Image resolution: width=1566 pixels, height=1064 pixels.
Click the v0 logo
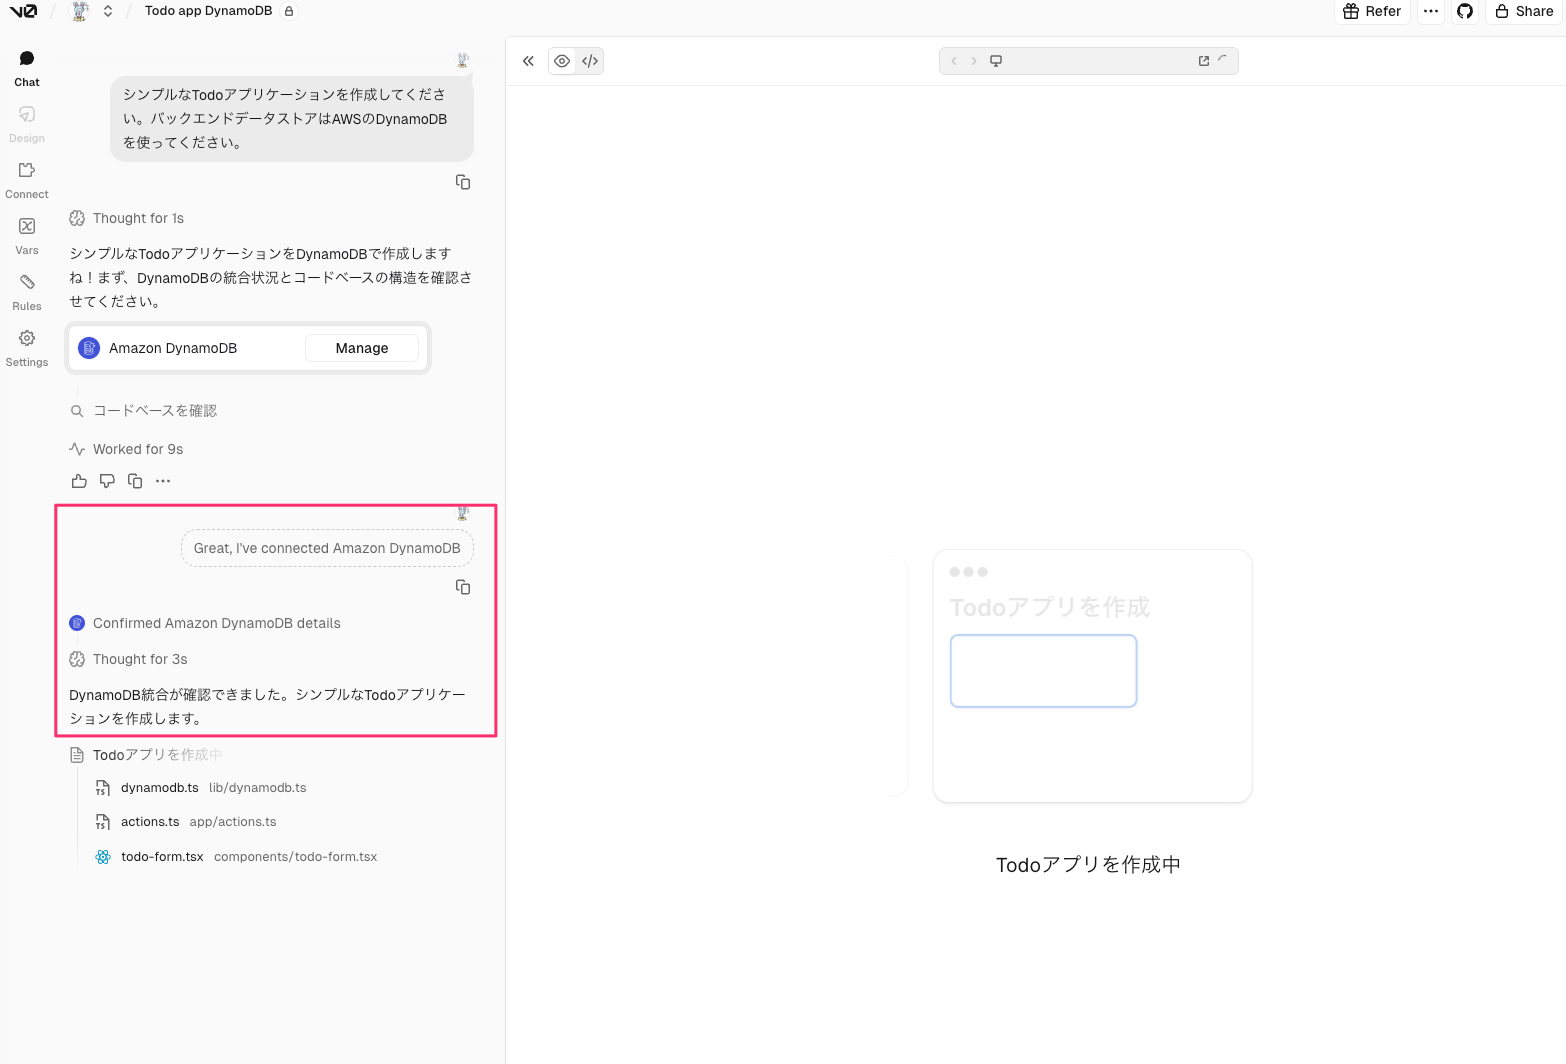[22, 11]
